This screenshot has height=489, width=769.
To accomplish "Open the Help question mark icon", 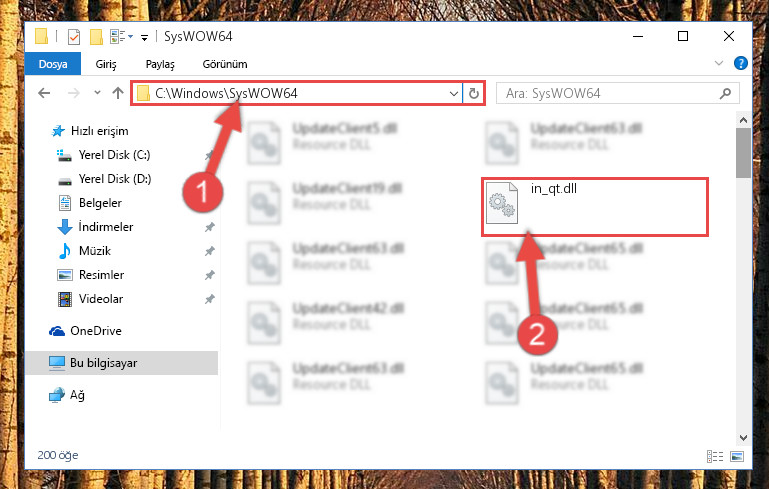I will coord(741,63).
